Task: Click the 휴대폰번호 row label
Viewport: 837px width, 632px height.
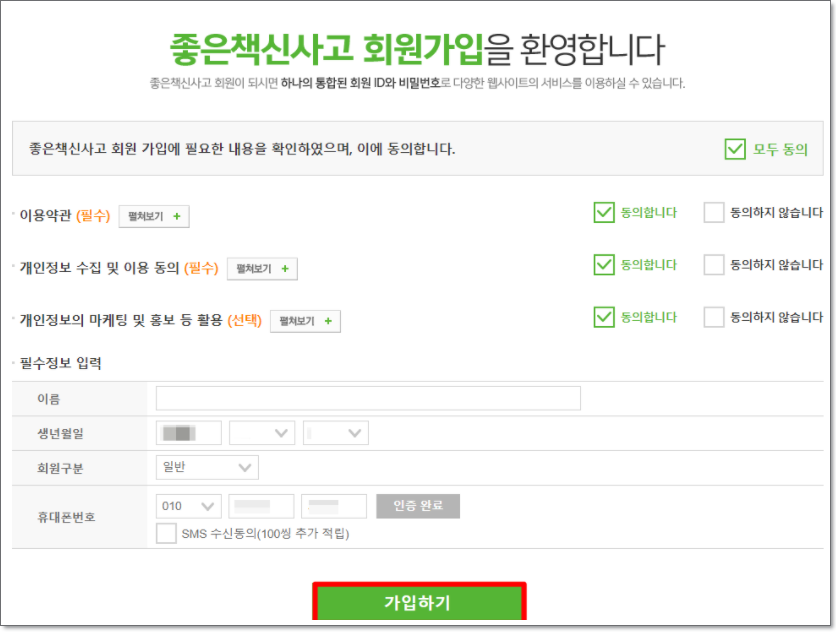Action: (x=66, y=517)
